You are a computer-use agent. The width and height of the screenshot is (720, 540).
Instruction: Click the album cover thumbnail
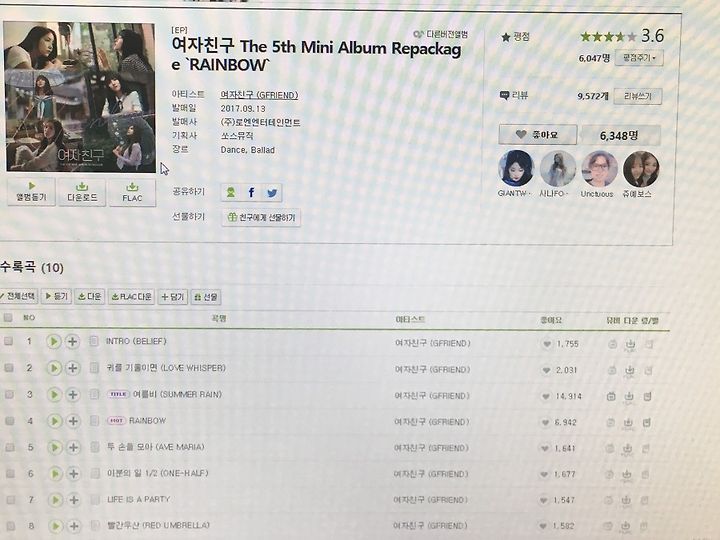click(x=80, y=97)
